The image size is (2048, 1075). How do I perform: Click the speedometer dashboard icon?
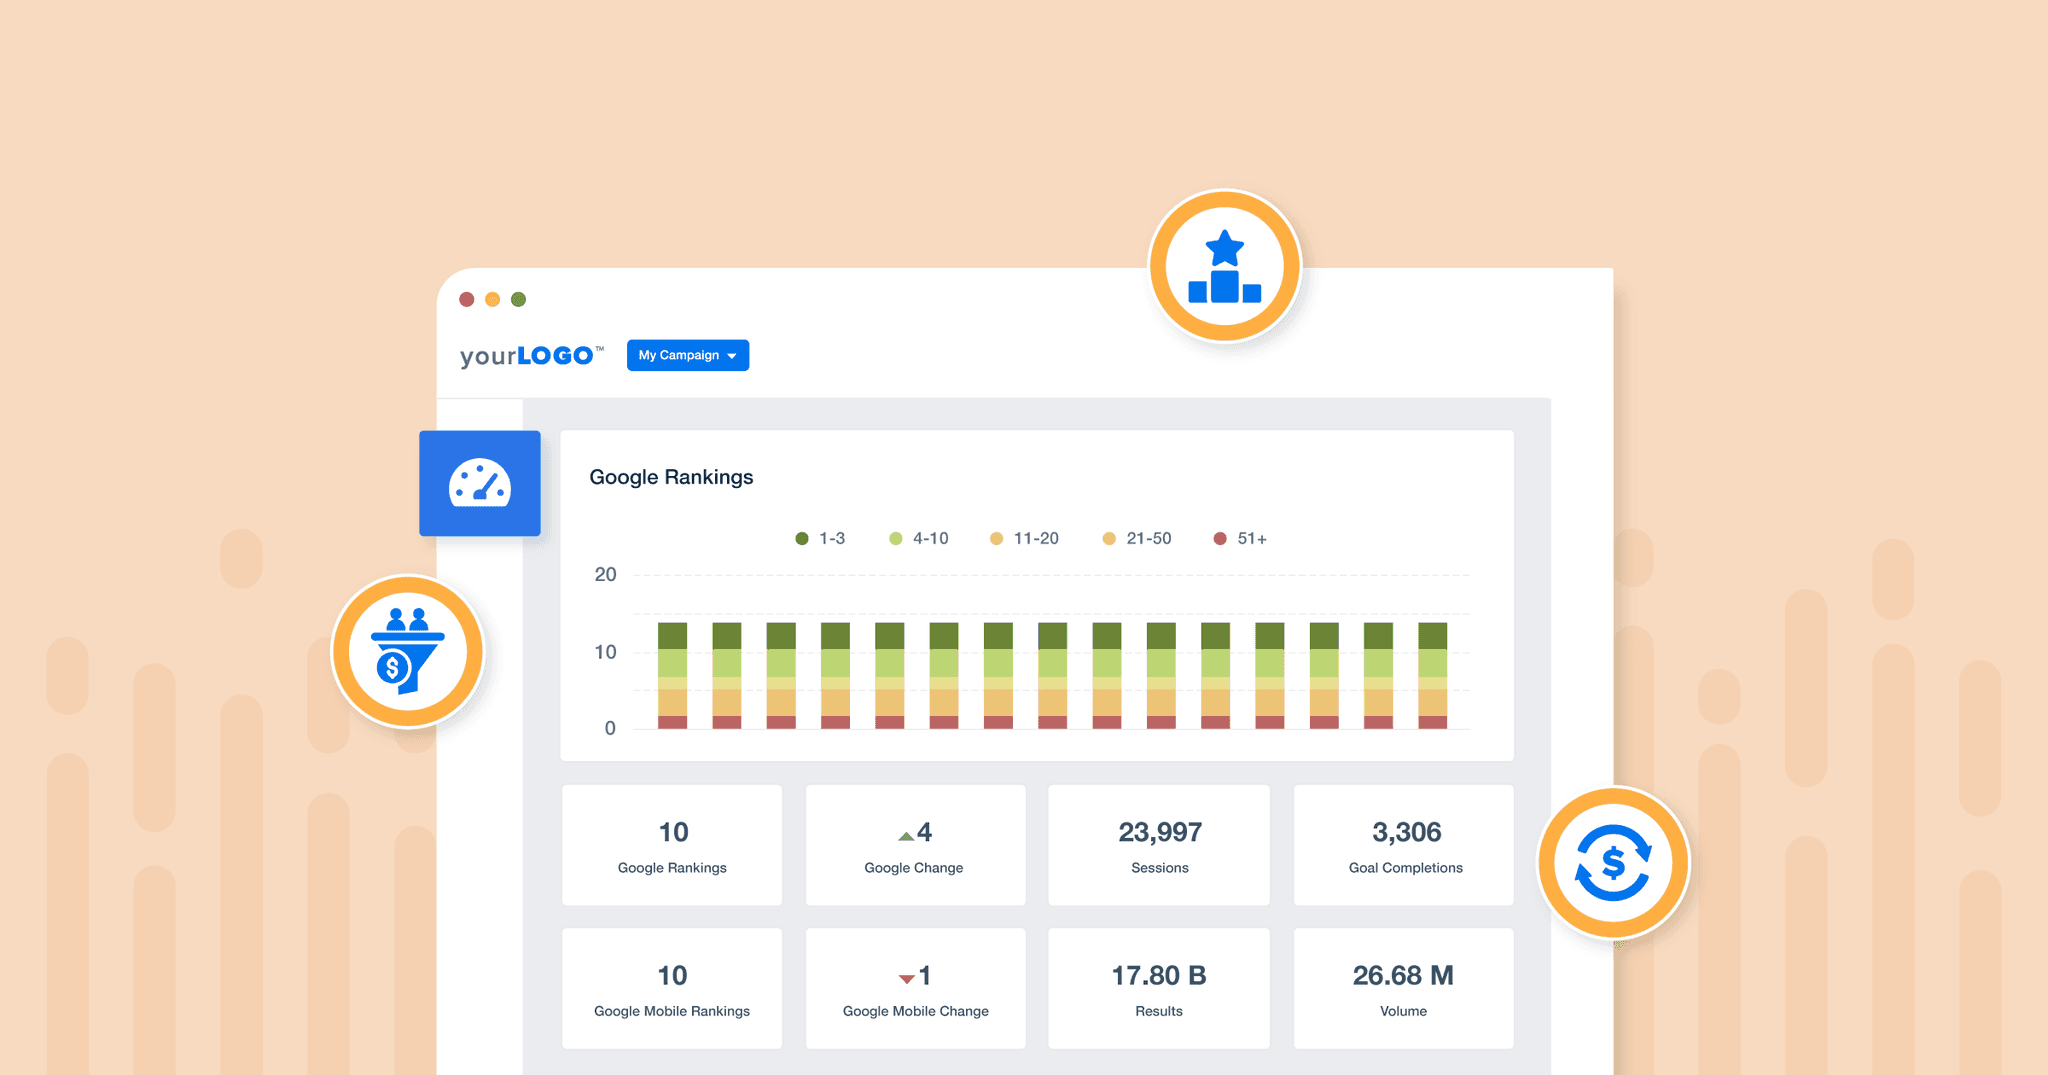coord(480,483)
